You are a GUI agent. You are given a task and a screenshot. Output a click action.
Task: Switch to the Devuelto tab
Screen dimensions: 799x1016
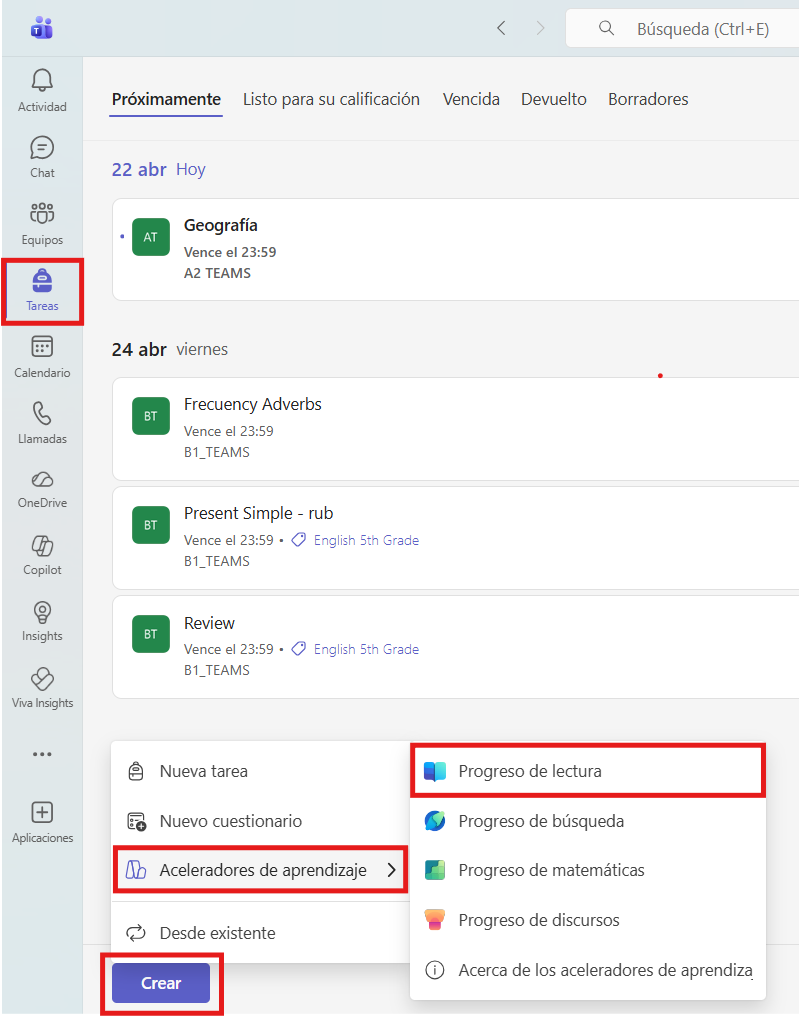[x=553, y=99]
